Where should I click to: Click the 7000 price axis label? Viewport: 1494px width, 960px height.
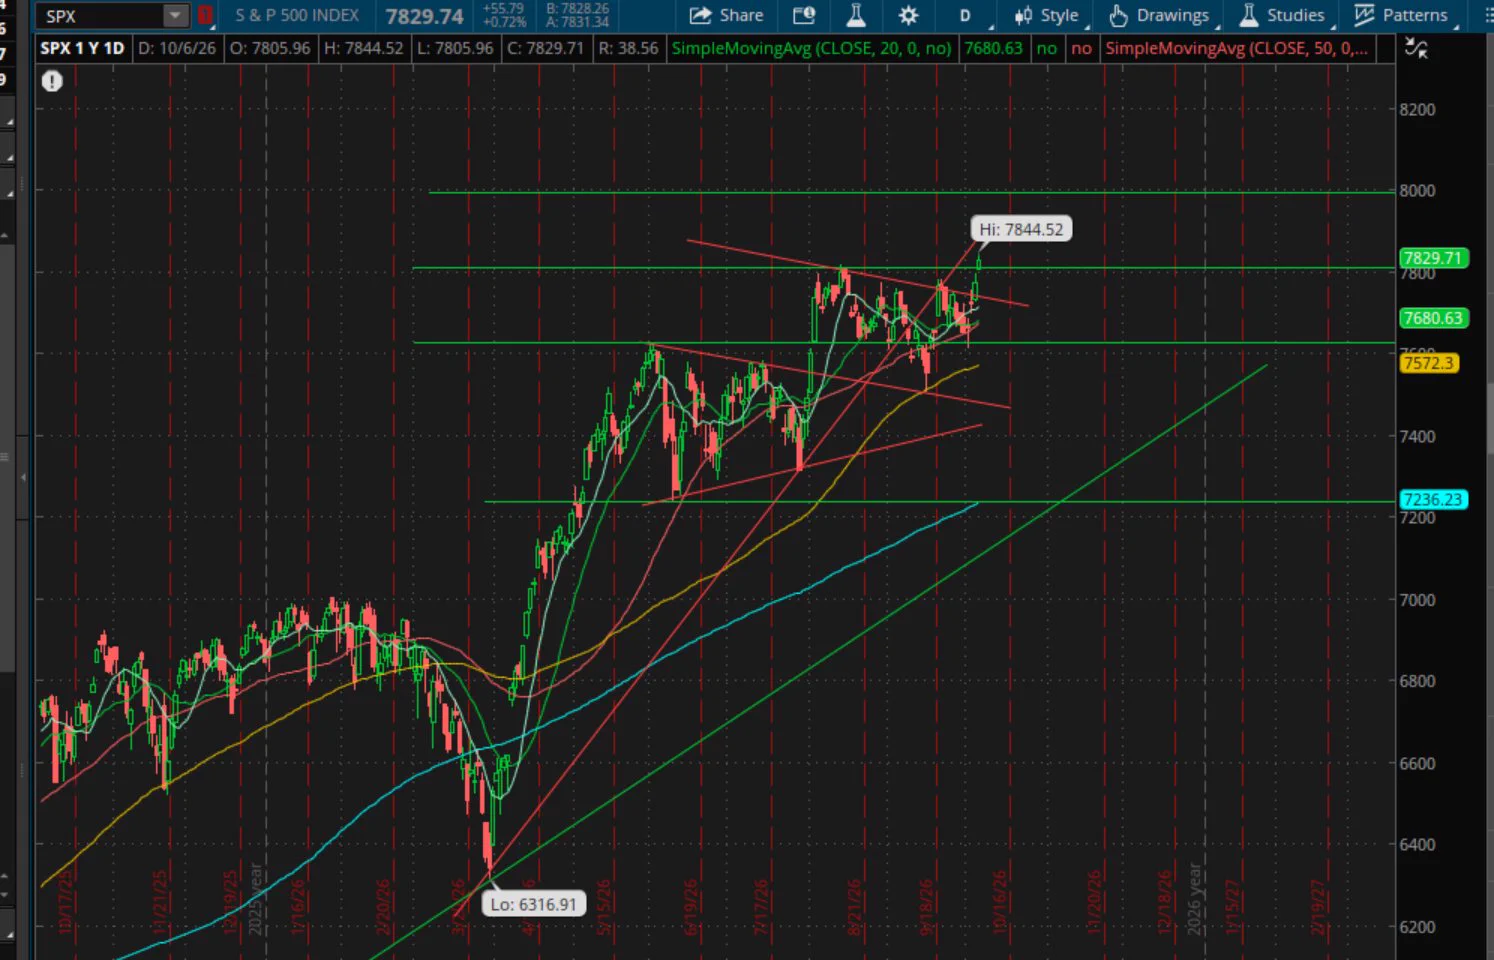pos(1417,600)
